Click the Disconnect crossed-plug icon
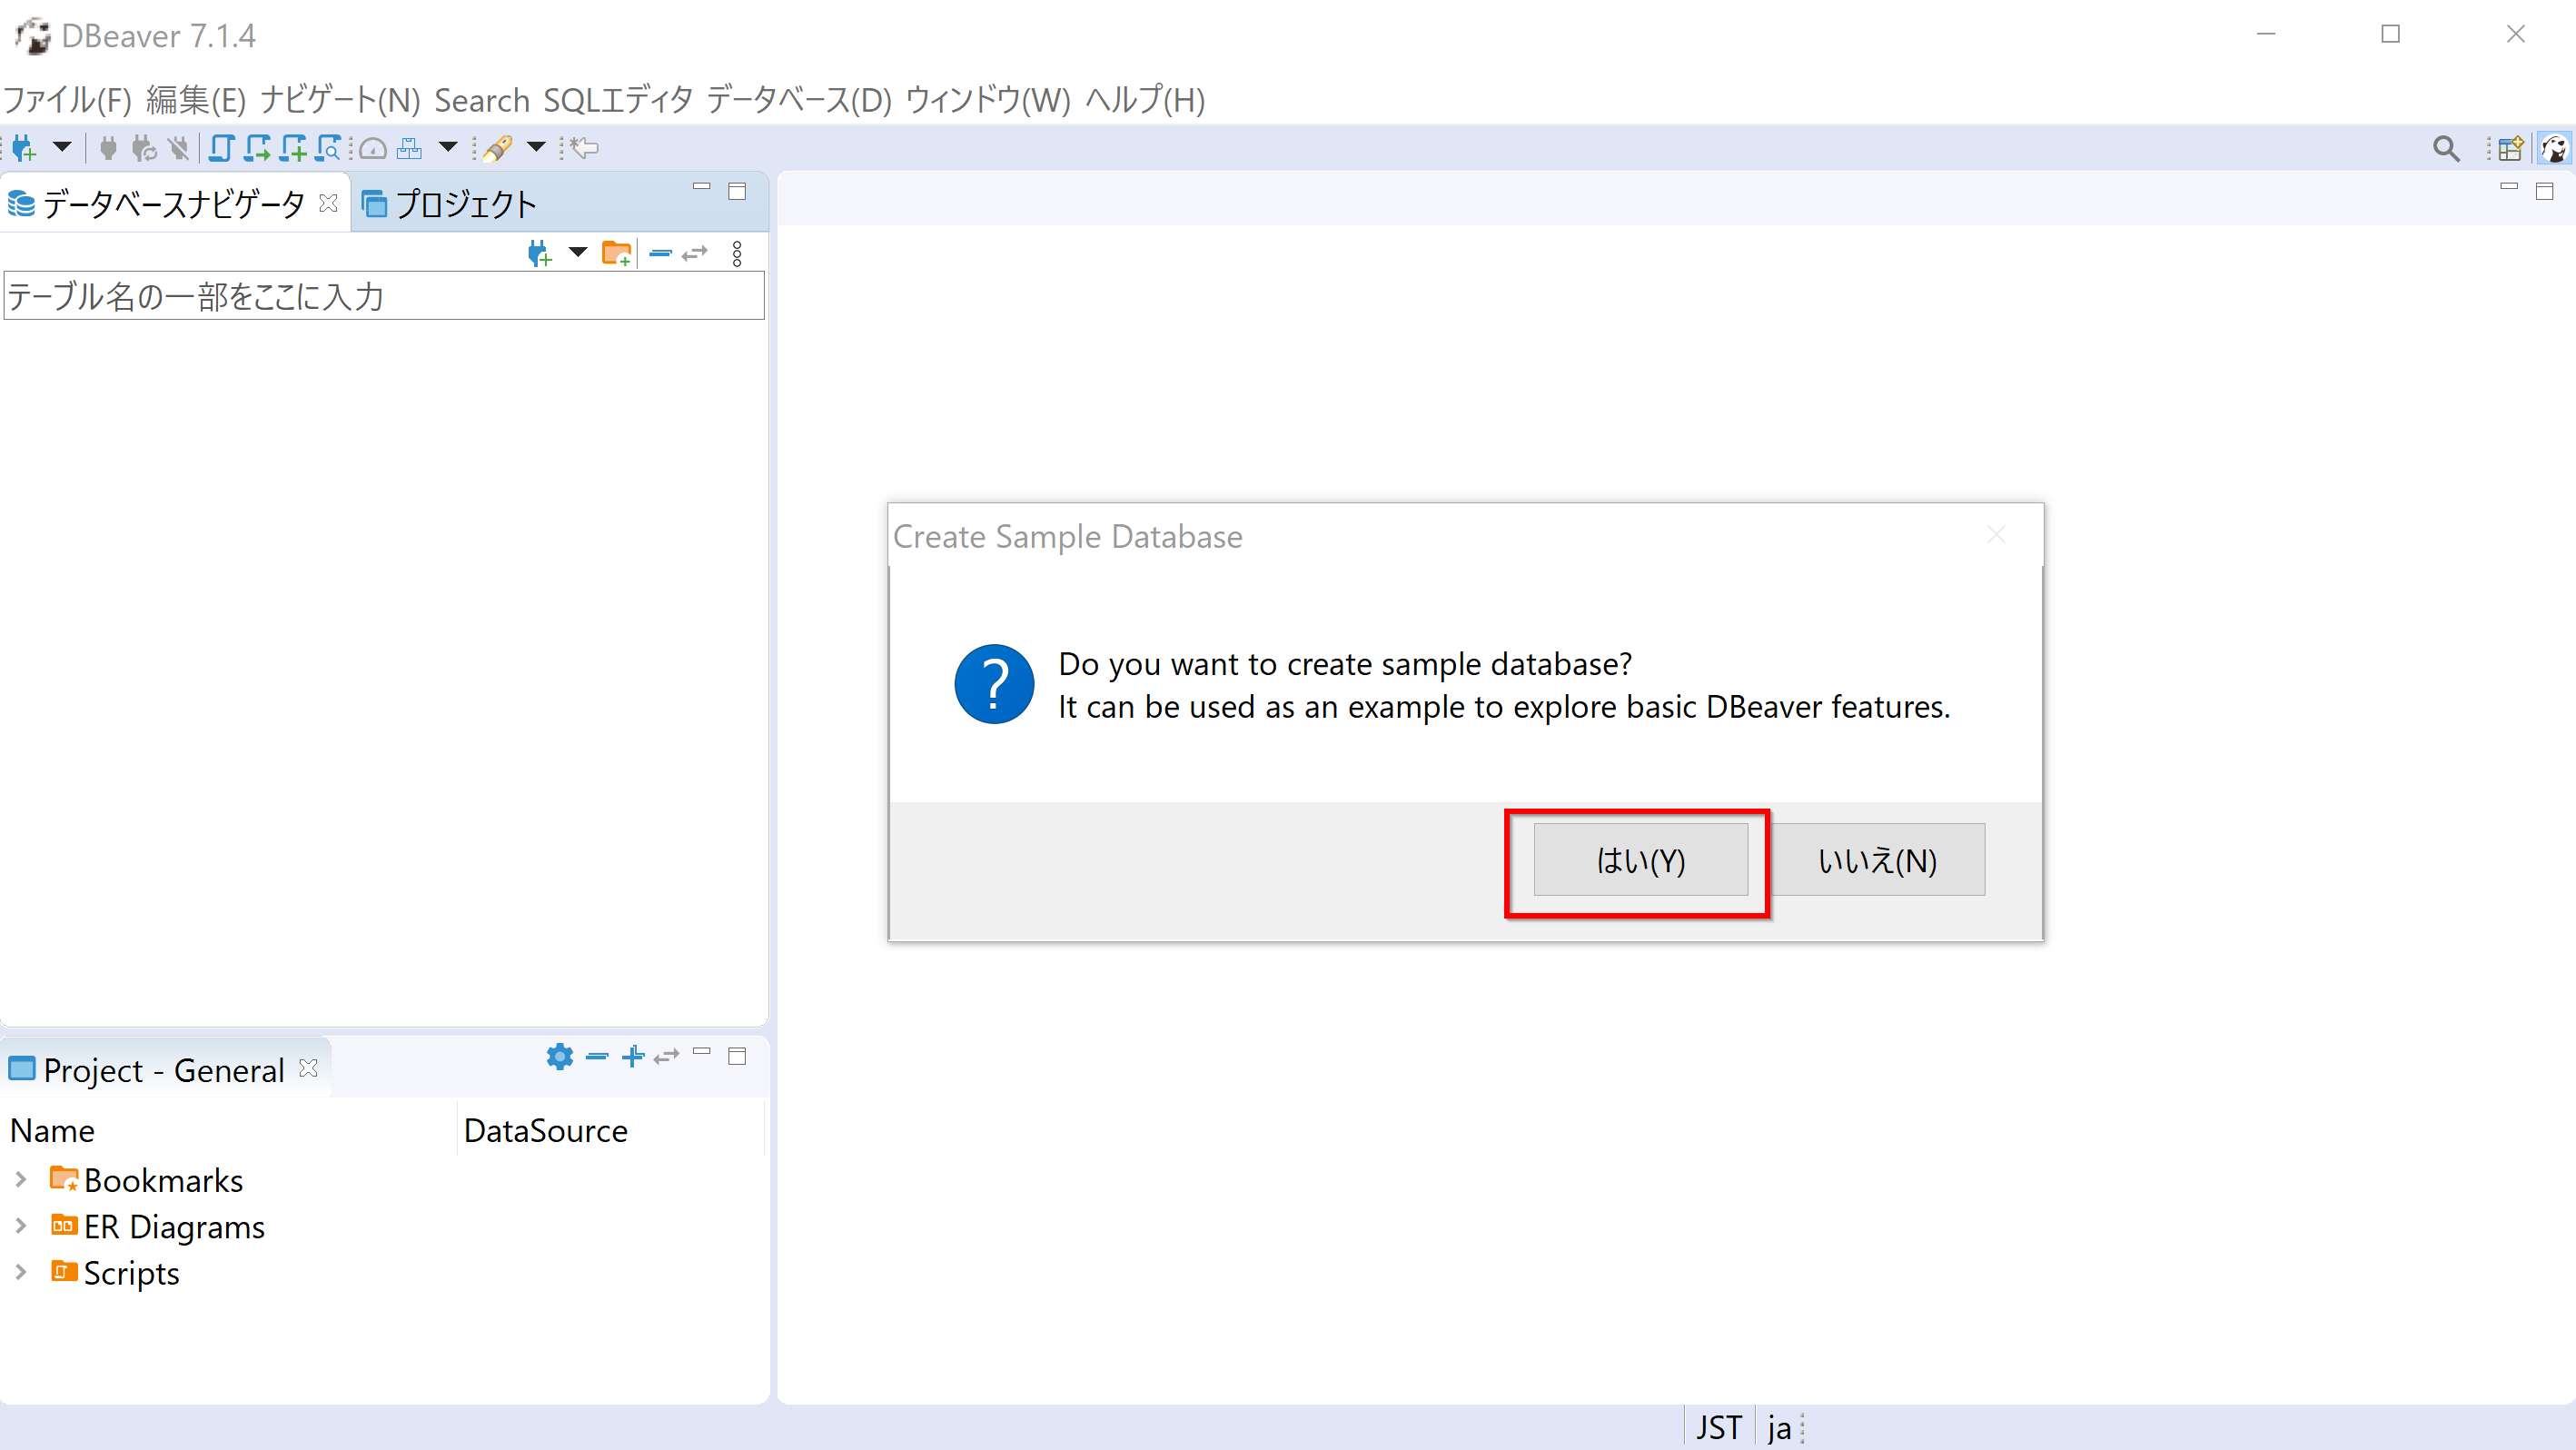The width and height of the screenshot is (2576, 1450). tap(179, 149)
